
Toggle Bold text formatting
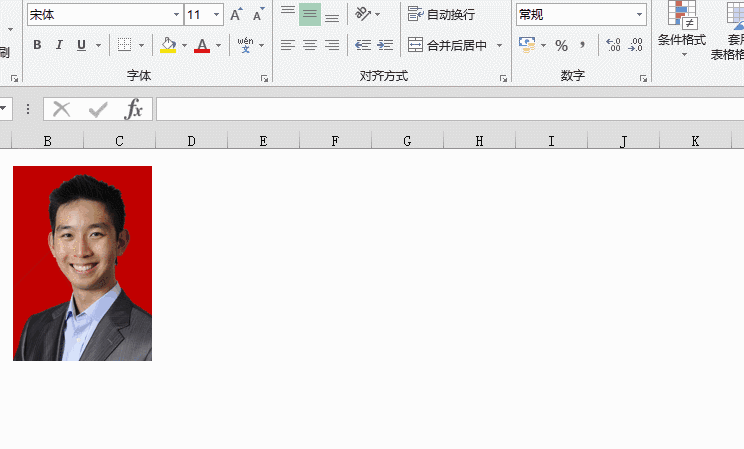coord(37,45)
